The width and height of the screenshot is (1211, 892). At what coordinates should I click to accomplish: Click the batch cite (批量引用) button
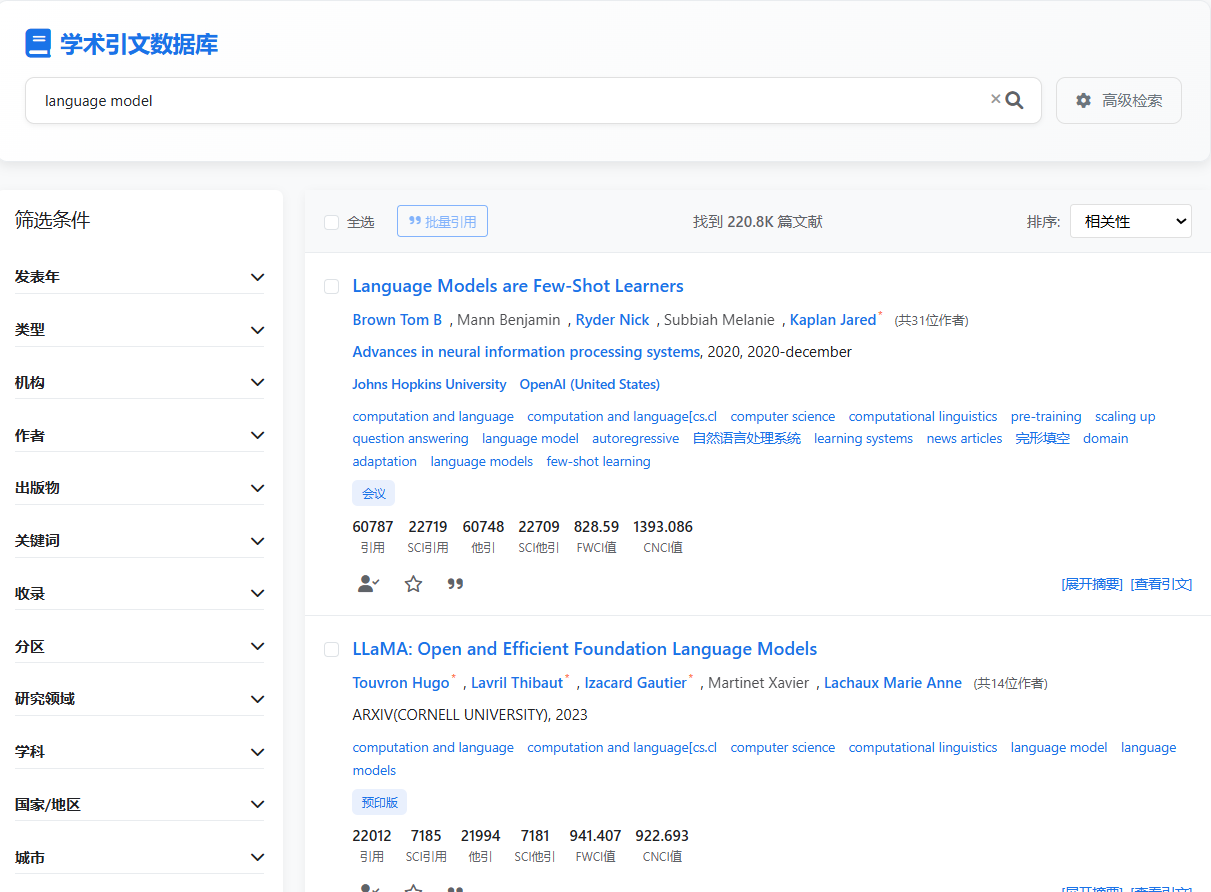point(442,221)
